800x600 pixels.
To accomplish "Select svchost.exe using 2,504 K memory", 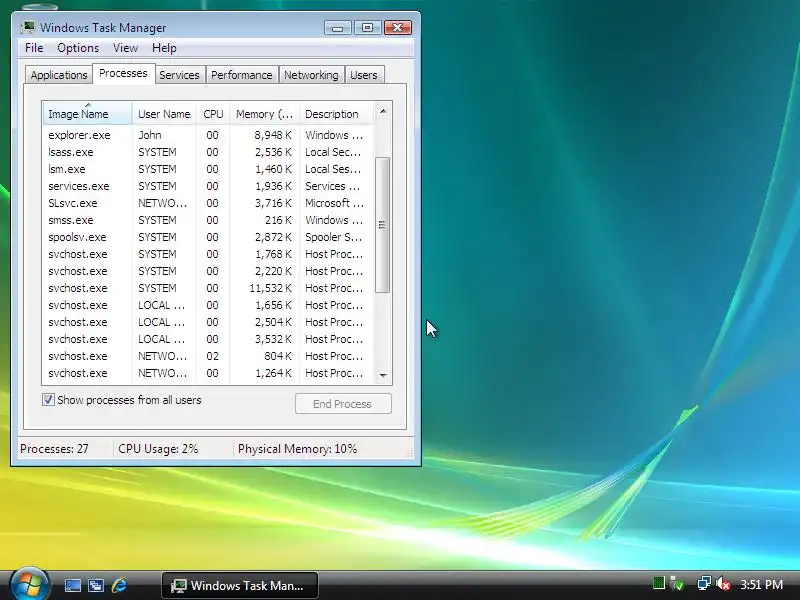I will [x=209, y=322].
